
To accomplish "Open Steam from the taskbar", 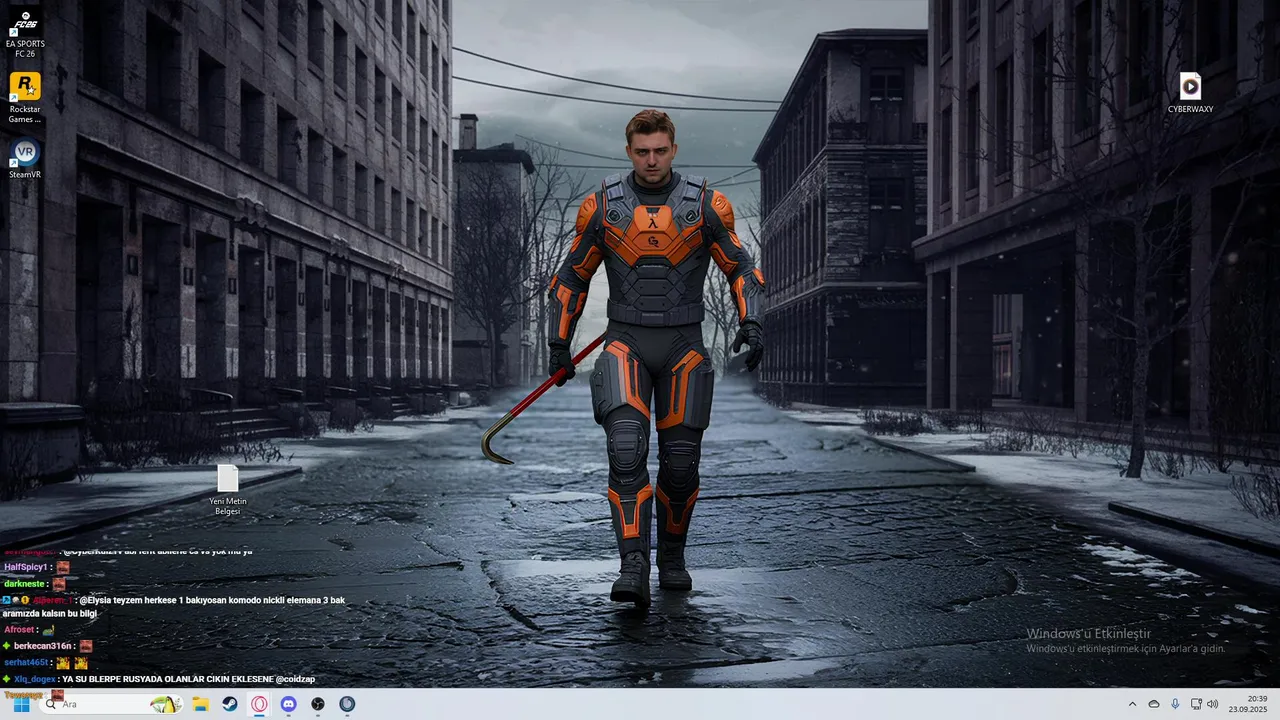I will [230, 704].
